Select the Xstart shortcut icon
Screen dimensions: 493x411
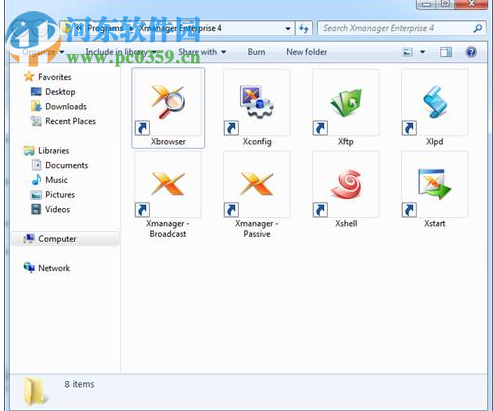click(x=435, y=190)
